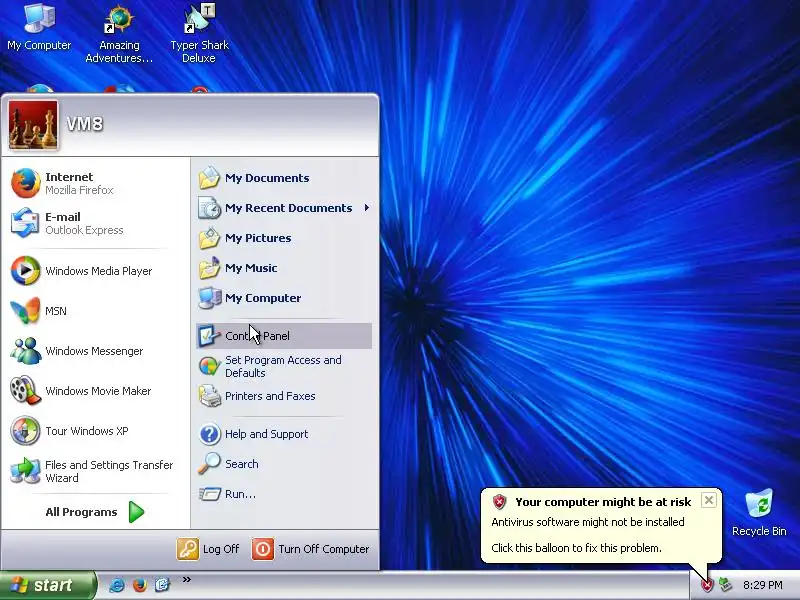Screen dimensions: 800x600
Task: Open Set Program Access and Defaults
Action: 284,366
